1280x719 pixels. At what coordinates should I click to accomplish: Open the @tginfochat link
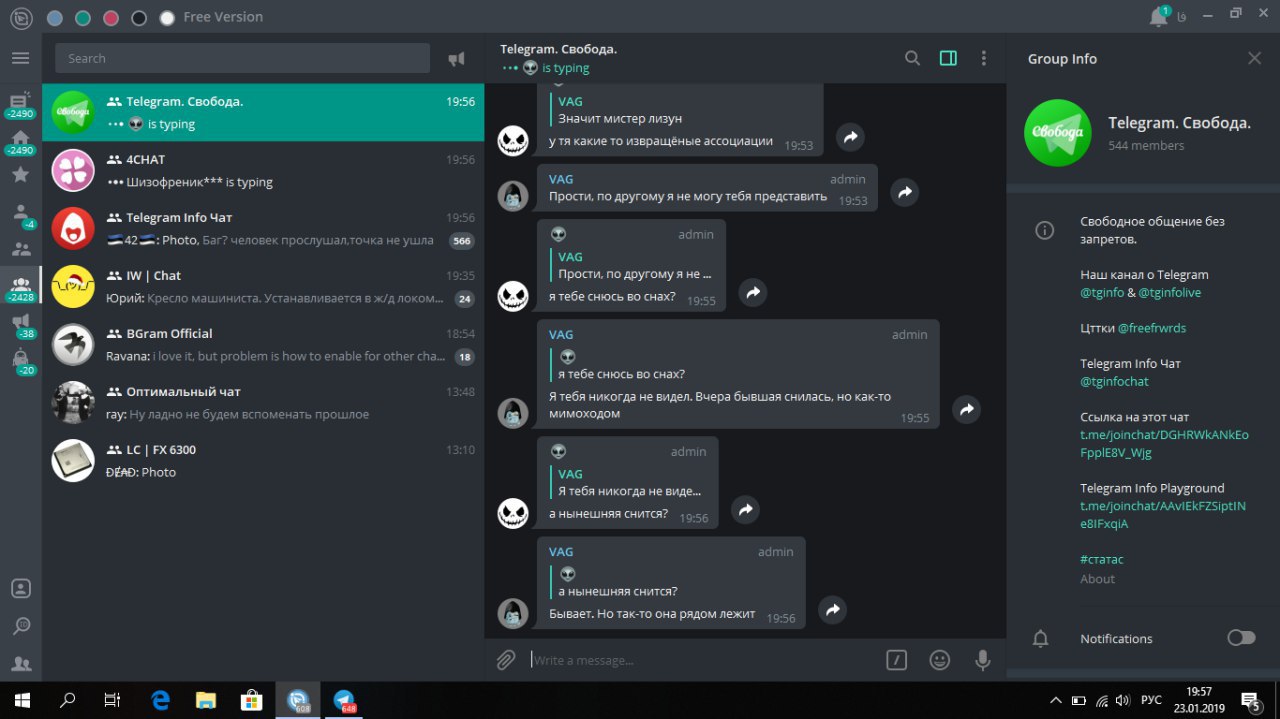coord(1114,381)
